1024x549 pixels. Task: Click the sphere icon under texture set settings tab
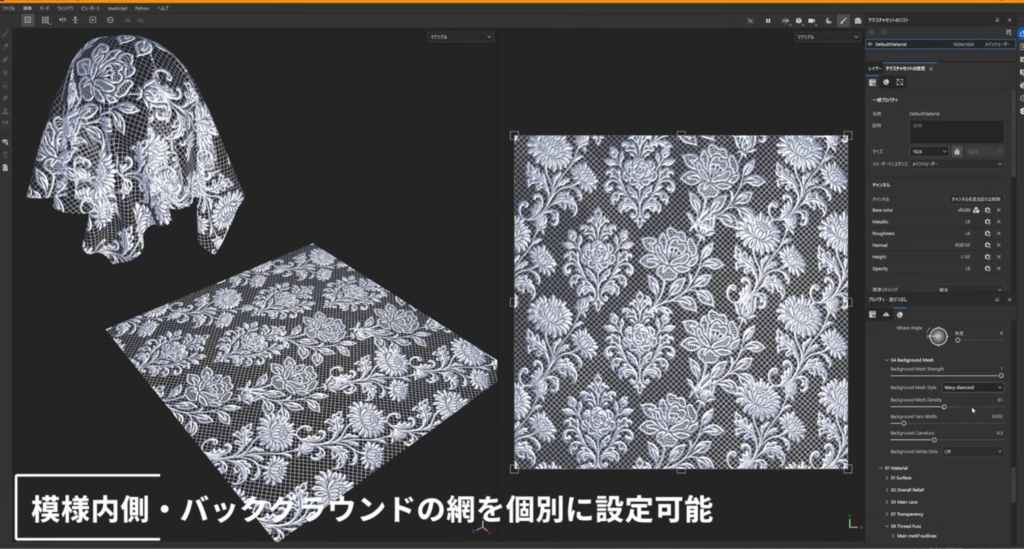tap(886, 82)
